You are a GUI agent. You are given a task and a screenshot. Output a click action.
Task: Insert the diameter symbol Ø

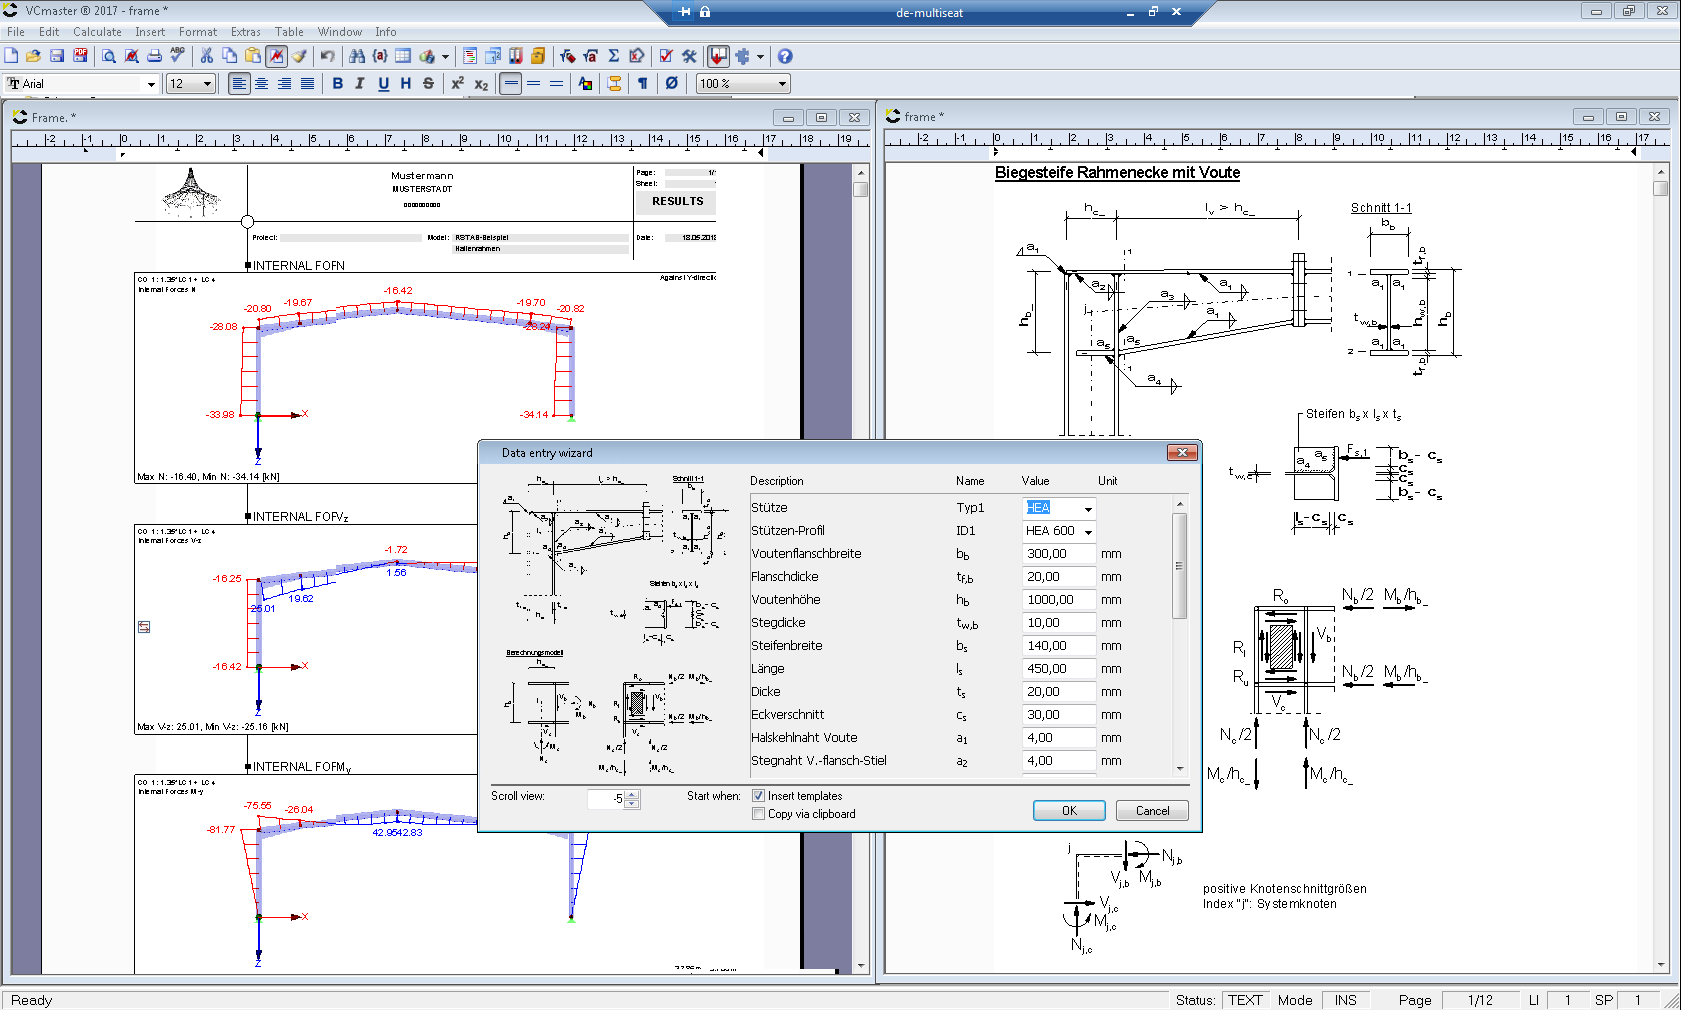(670, 84)
